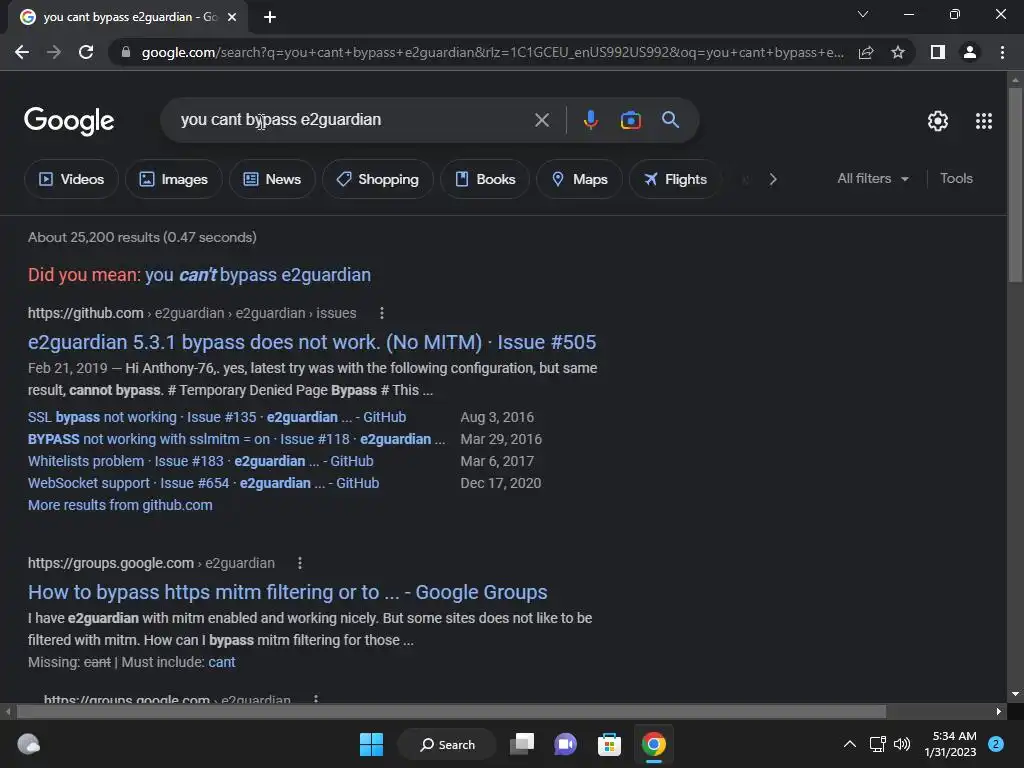This screenshot has width=1024, height=768.
Task: Reload the current page
Action: [86, 52]
